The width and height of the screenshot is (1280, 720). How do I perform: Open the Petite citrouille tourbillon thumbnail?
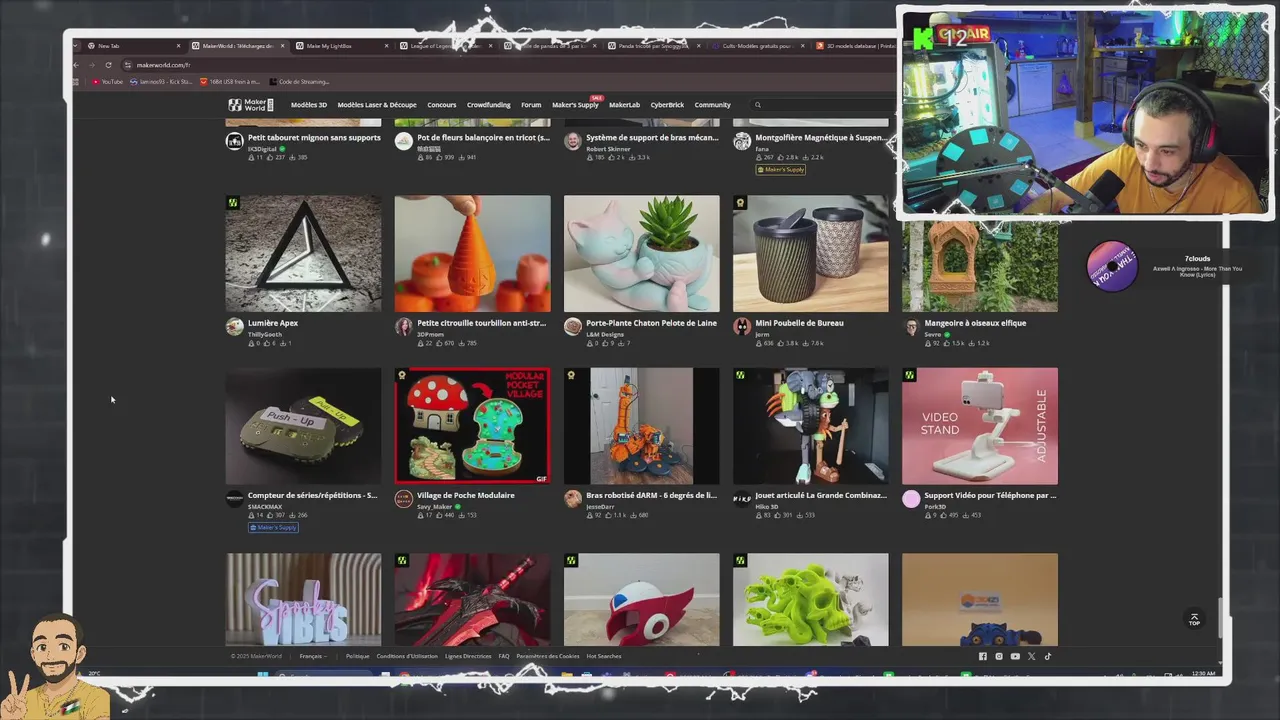tap(472, 253)
